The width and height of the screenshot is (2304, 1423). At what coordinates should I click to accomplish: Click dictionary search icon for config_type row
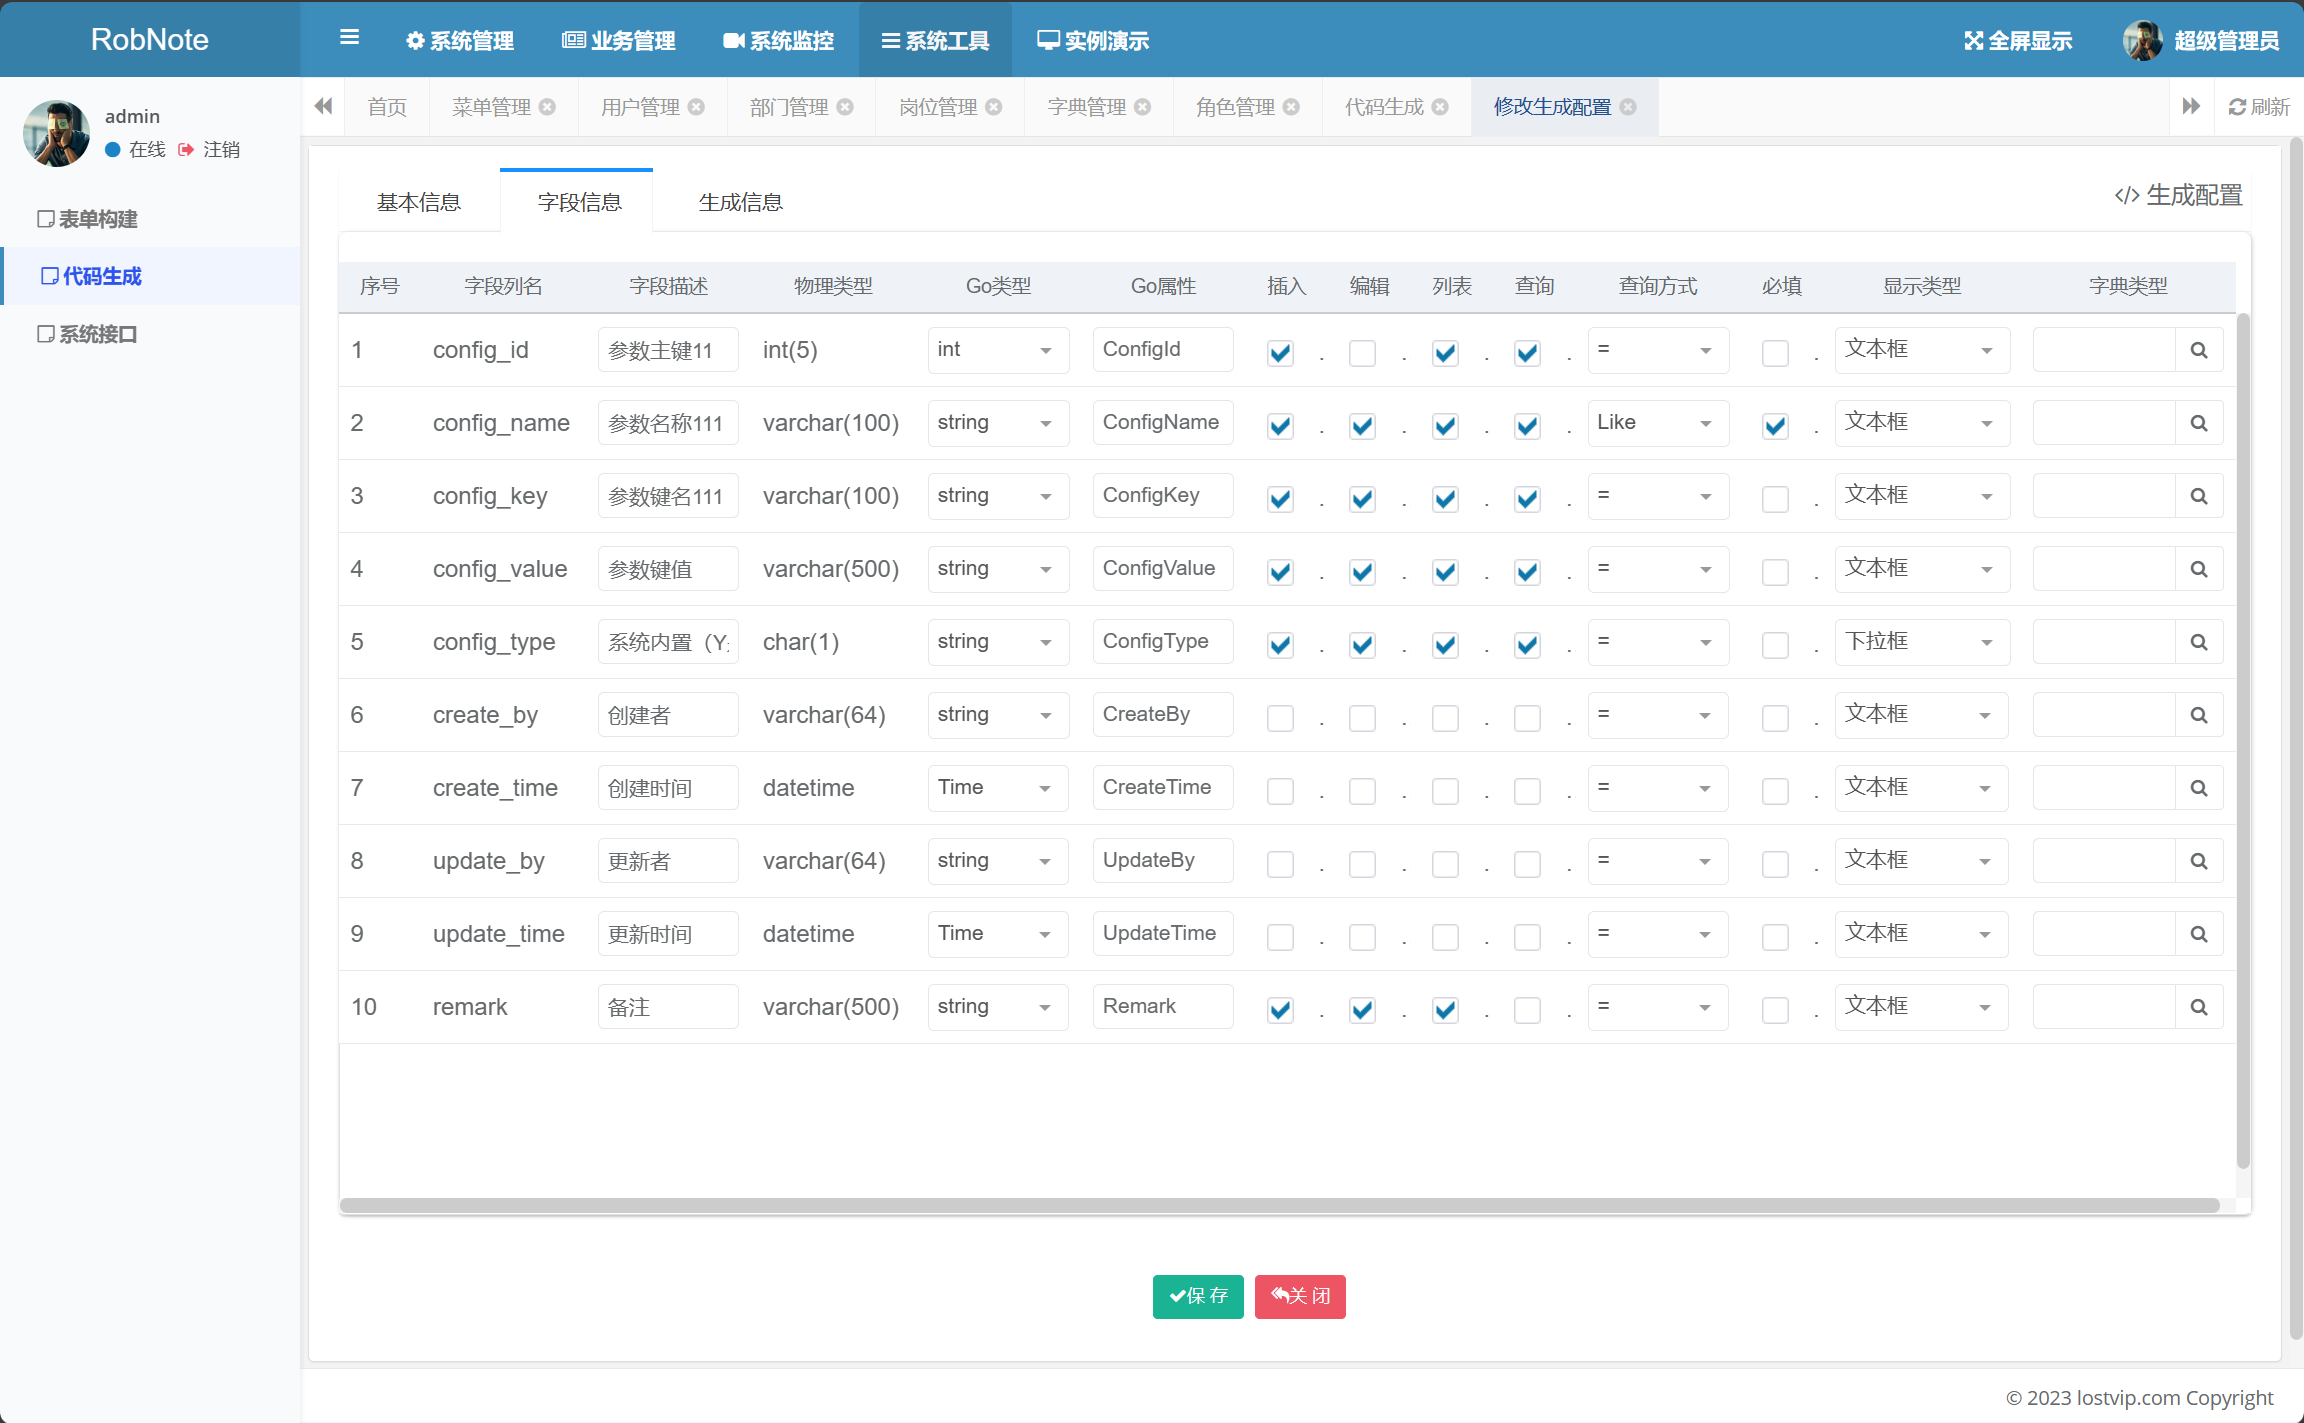(x=2198, y=642)
